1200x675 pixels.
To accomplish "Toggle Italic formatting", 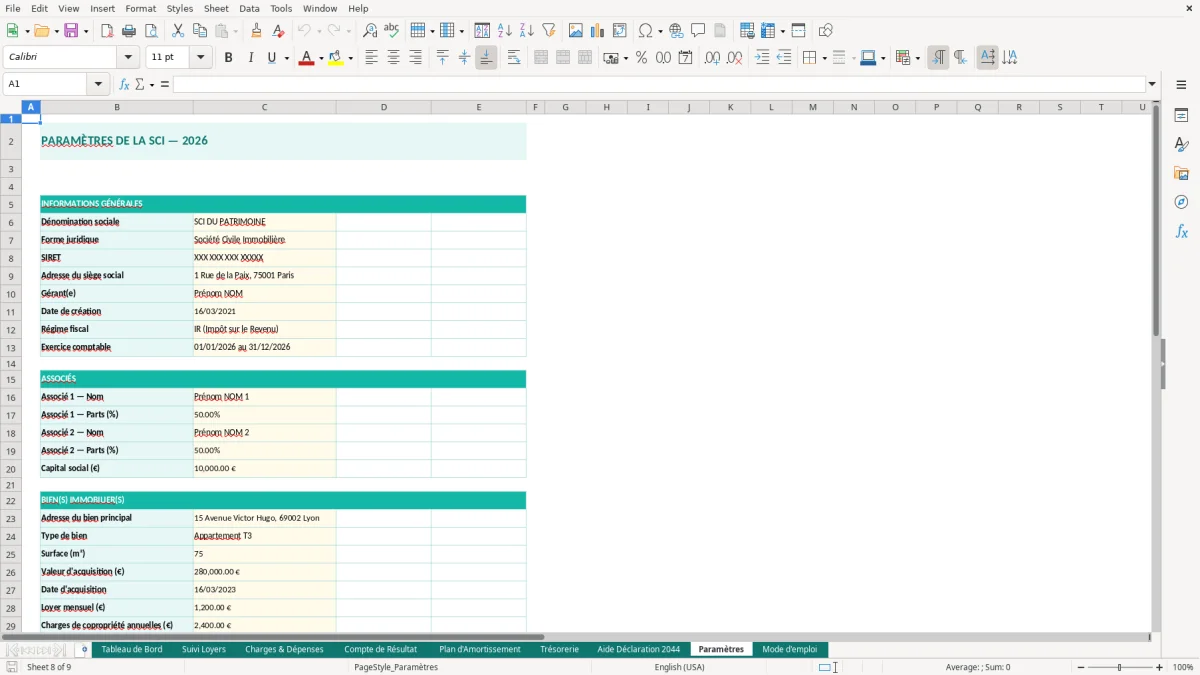I will coord(251,58).
